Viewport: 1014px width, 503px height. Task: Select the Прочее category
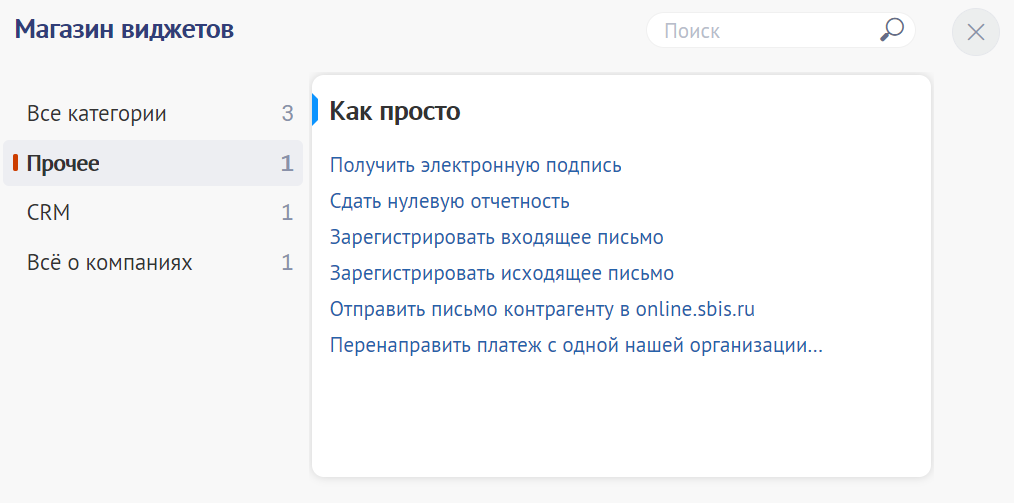point(153,163)
